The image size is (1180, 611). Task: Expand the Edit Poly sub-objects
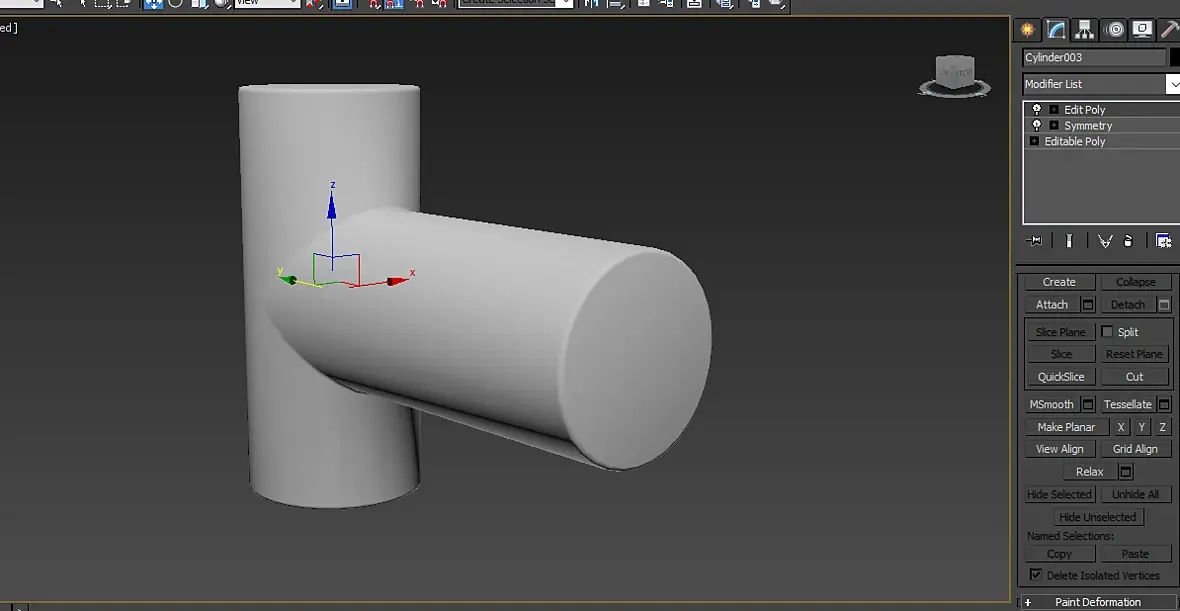coord(1054,110)
